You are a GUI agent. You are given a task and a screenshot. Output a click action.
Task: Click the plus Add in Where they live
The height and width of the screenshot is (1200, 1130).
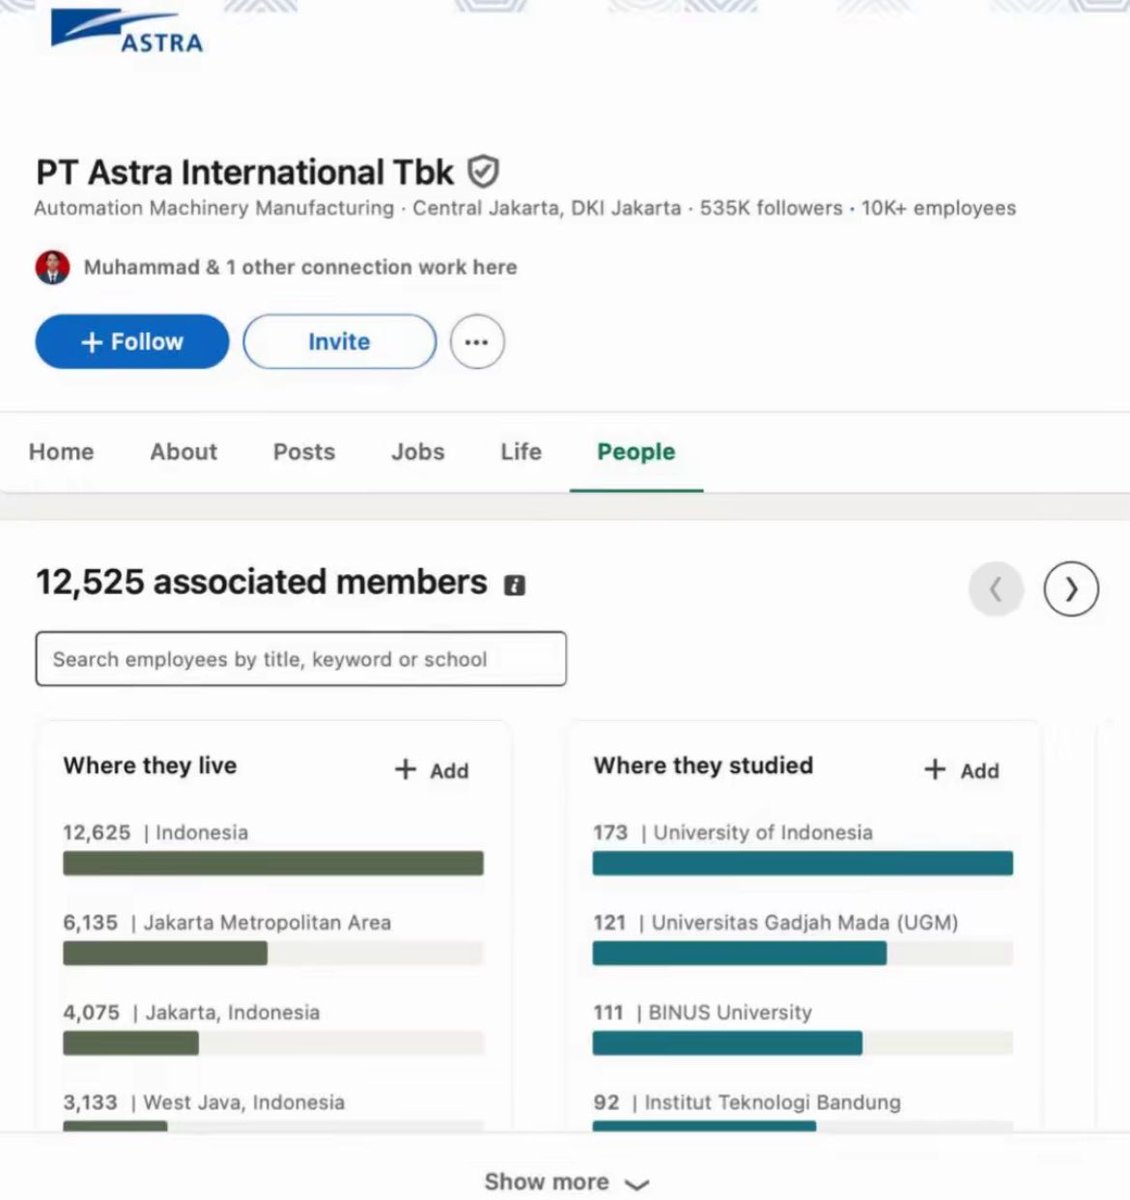tap(432, 770)
